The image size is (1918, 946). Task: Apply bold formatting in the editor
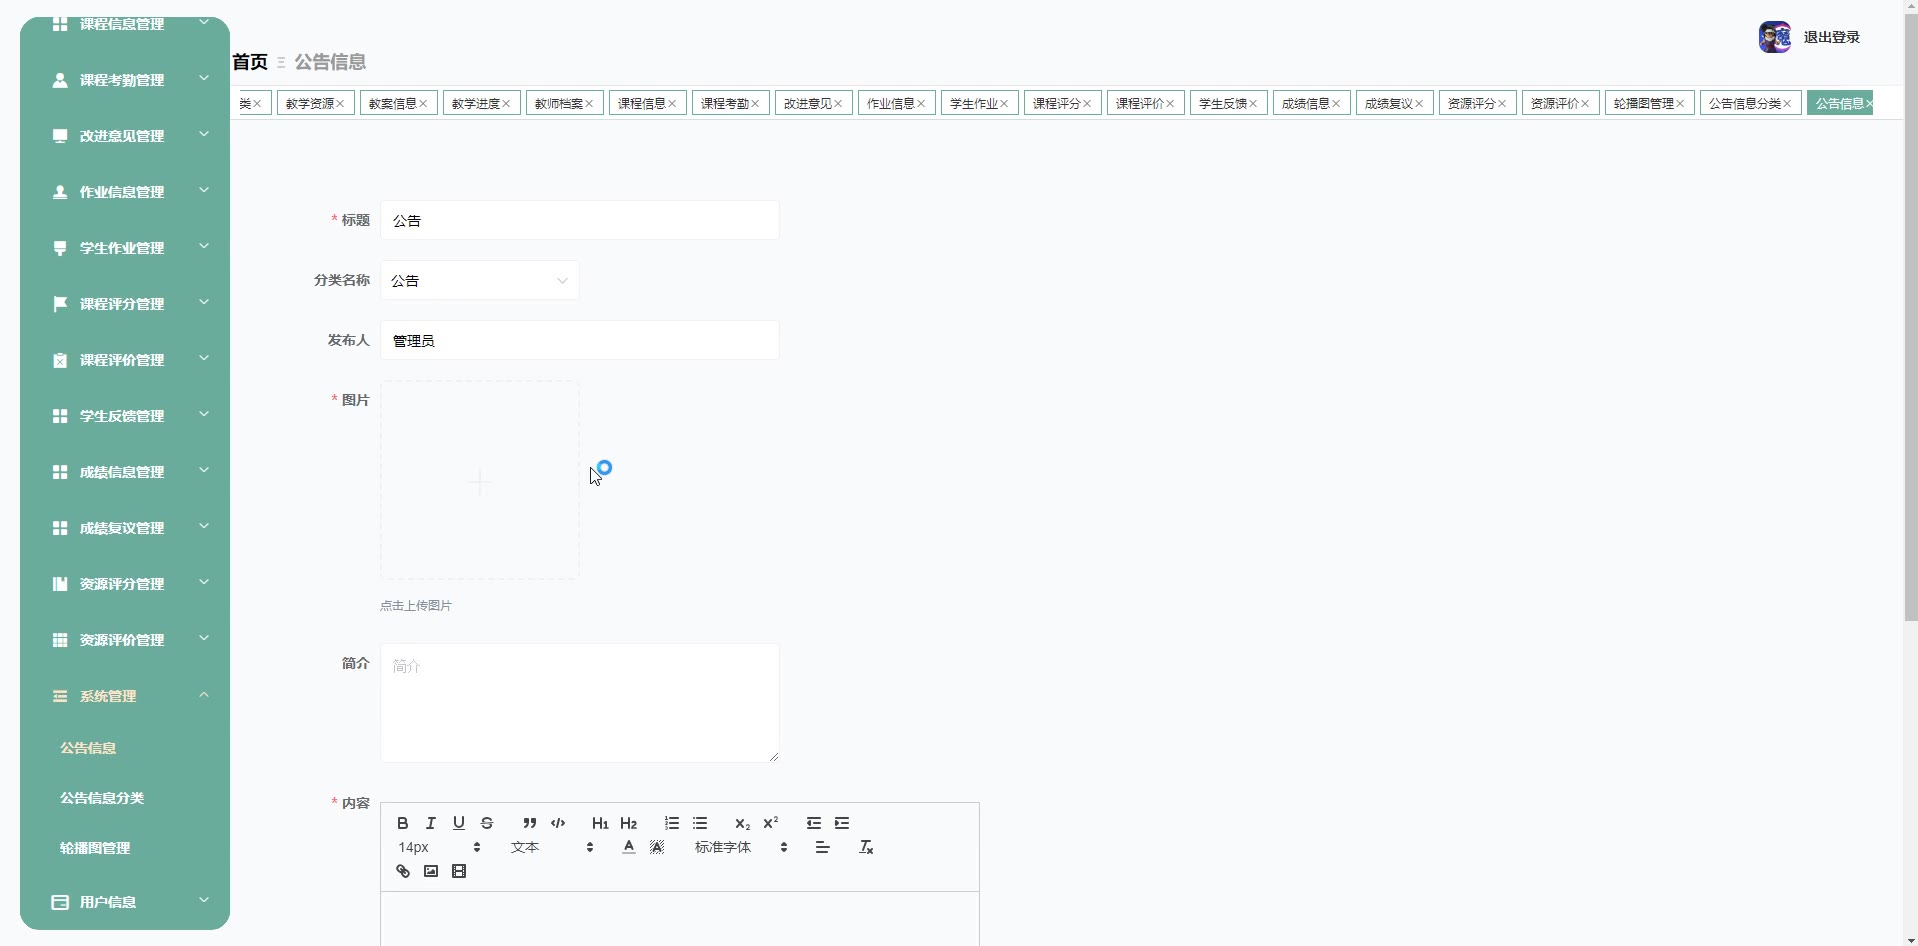click(403, 823)
